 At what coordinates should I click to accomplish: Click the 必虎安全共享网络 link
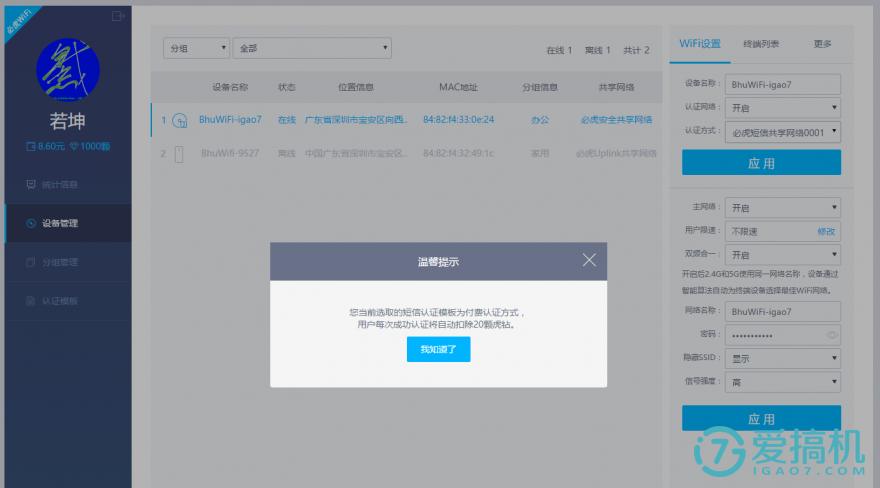tap(616, 119)
